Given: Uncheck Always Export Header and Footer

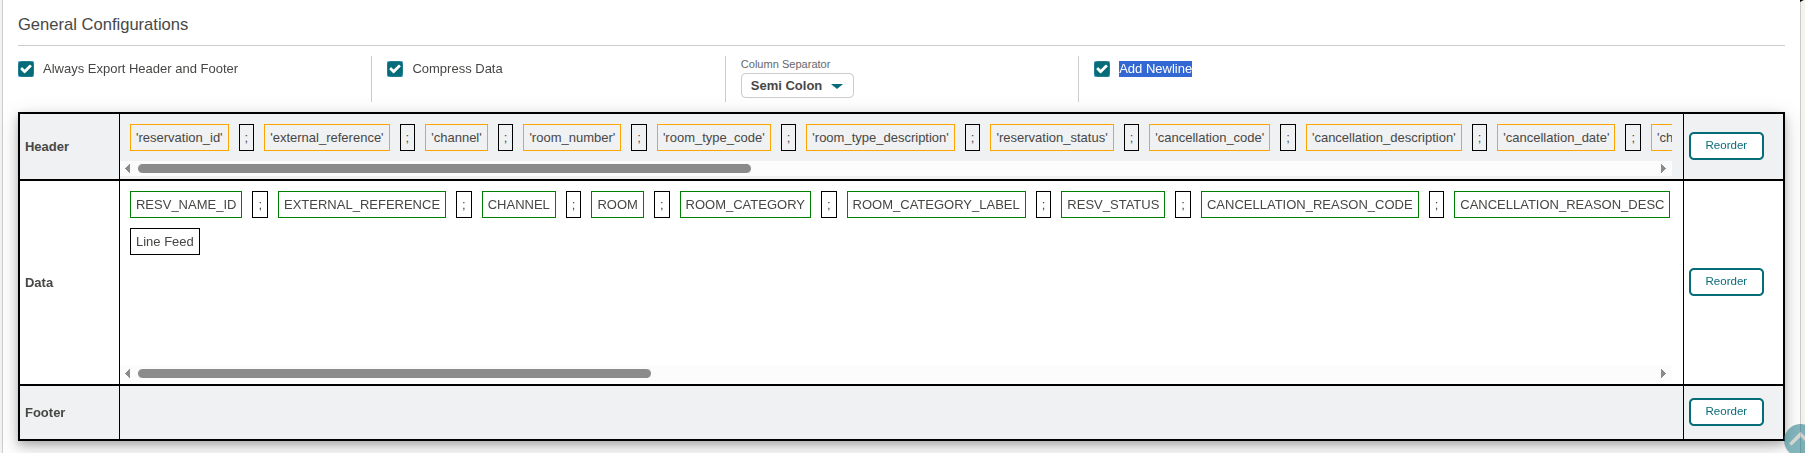Looking at the screenshot, I should (x=26, y=69).
